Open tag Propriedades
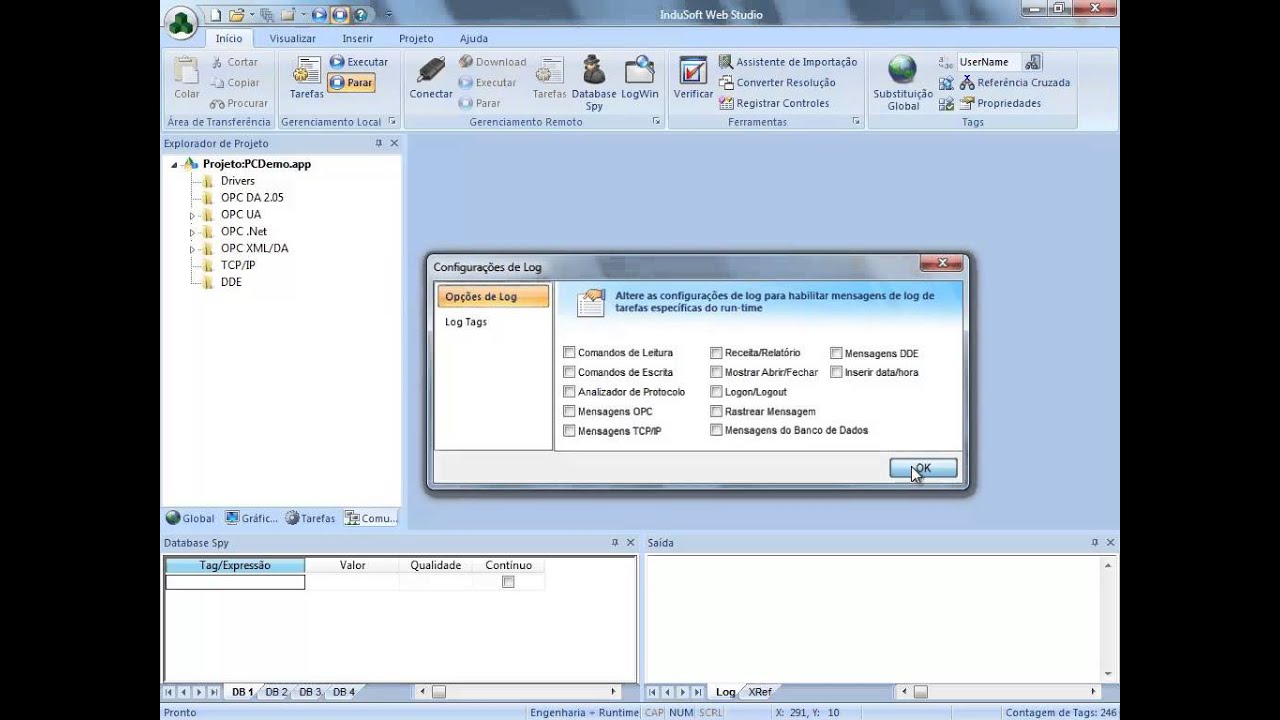This screenshot has width=1280, height=720. coord(1000,103)
